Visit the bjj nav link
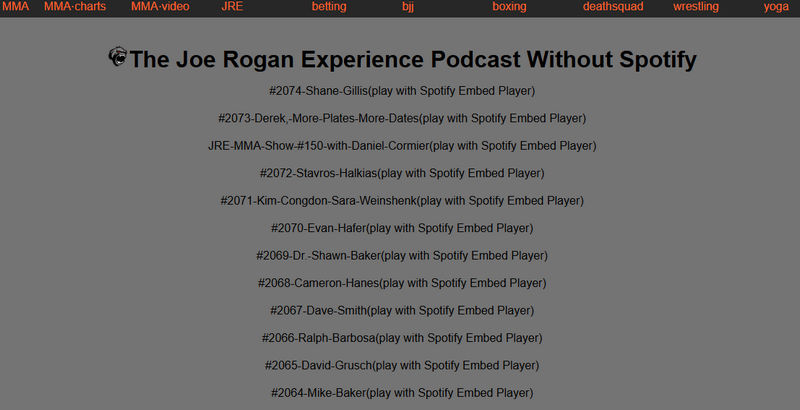Screen dimensions: 800x410 pos(408,7)
